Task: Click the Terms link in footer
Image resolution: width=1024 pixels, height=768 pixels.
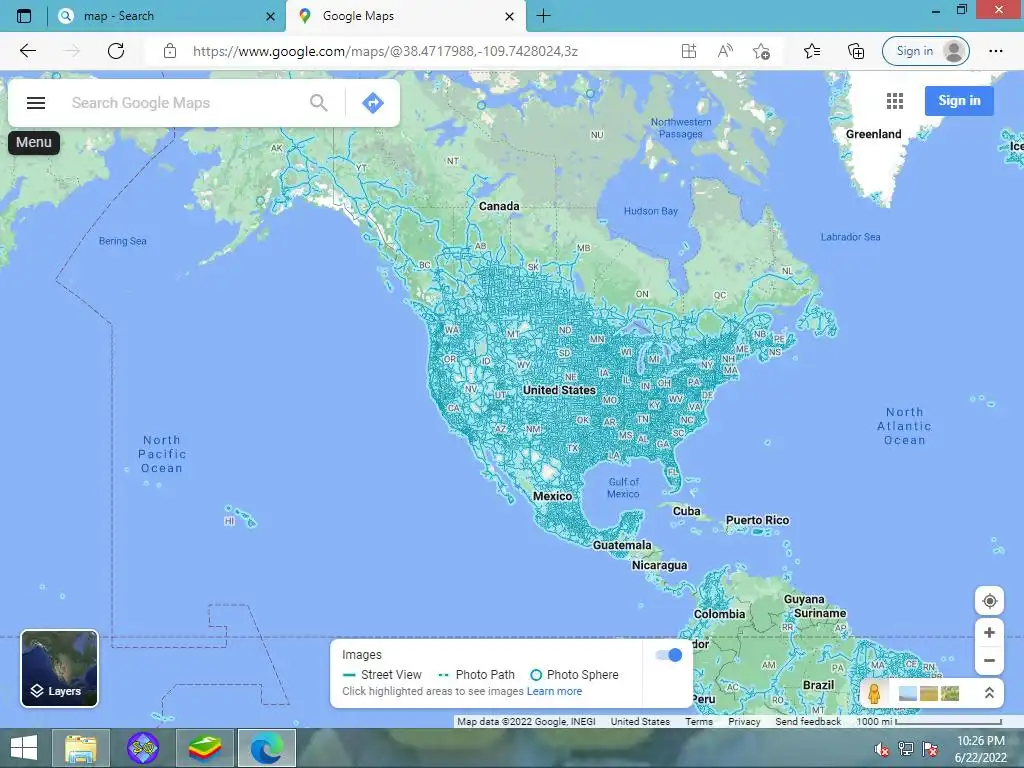Action: point(699,722)
